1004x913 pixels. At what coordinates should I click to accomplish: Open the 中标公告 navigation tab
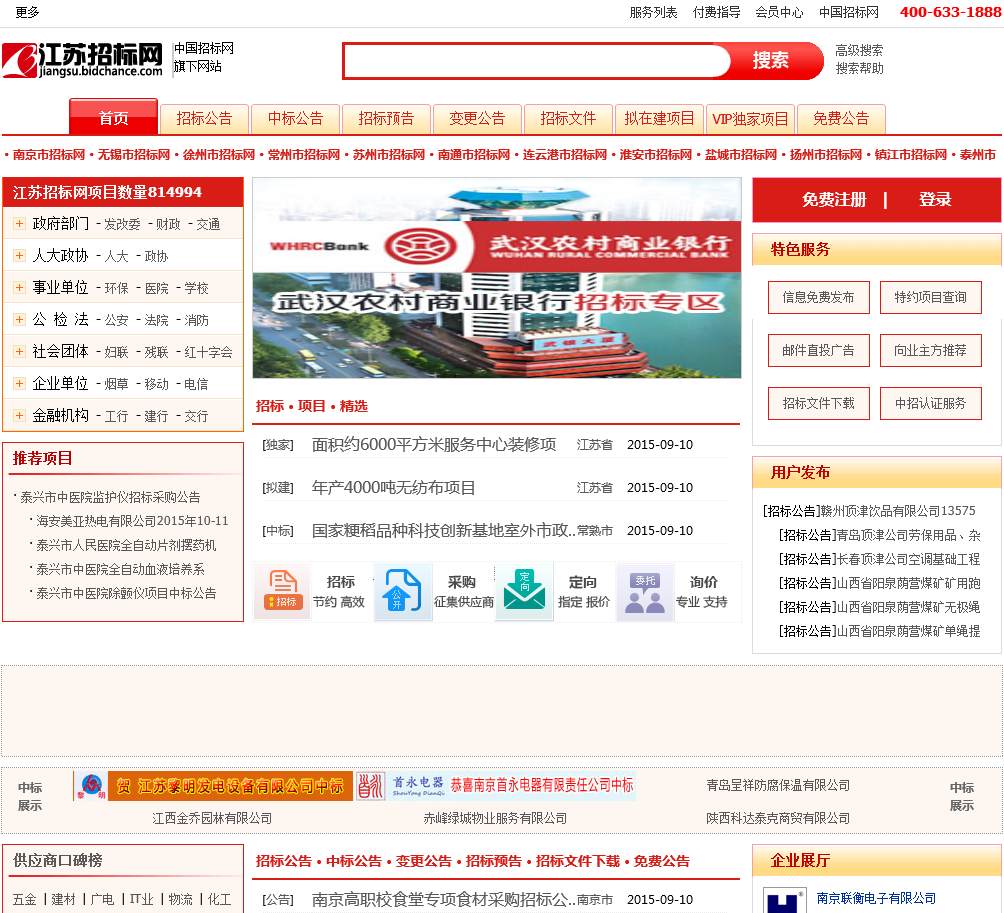(x=295, y=118)
